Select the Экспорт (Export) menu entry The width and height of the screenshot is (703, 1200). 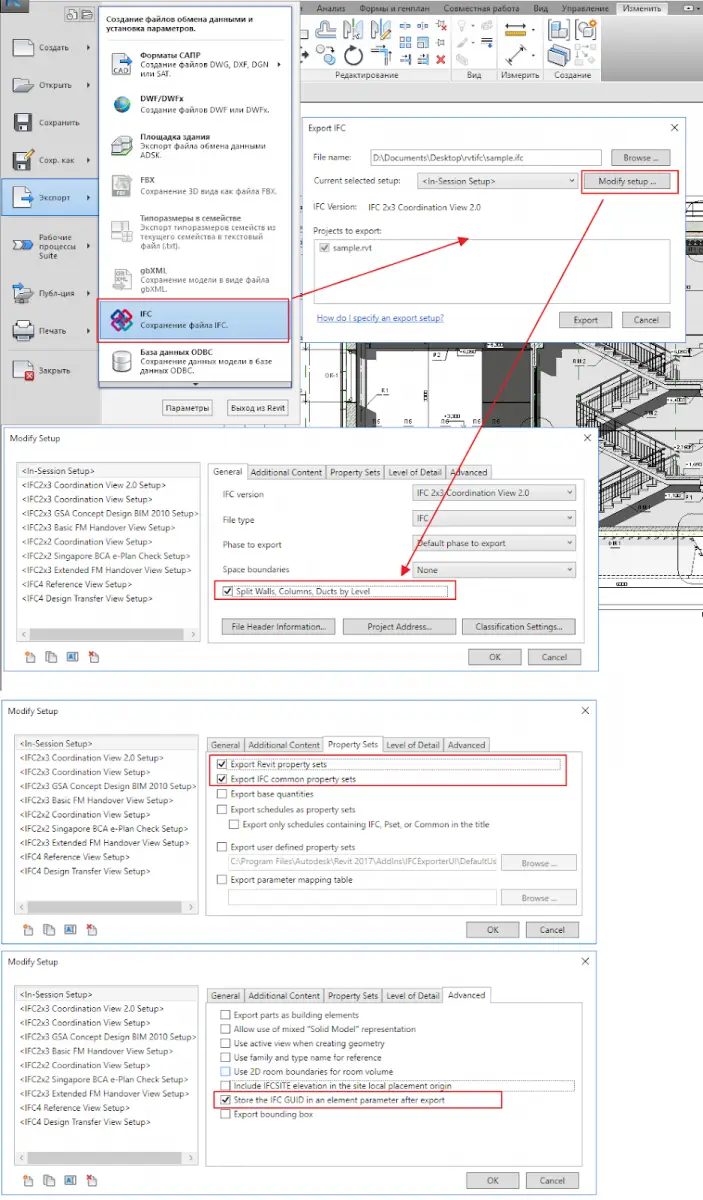[x=50, y=198]
